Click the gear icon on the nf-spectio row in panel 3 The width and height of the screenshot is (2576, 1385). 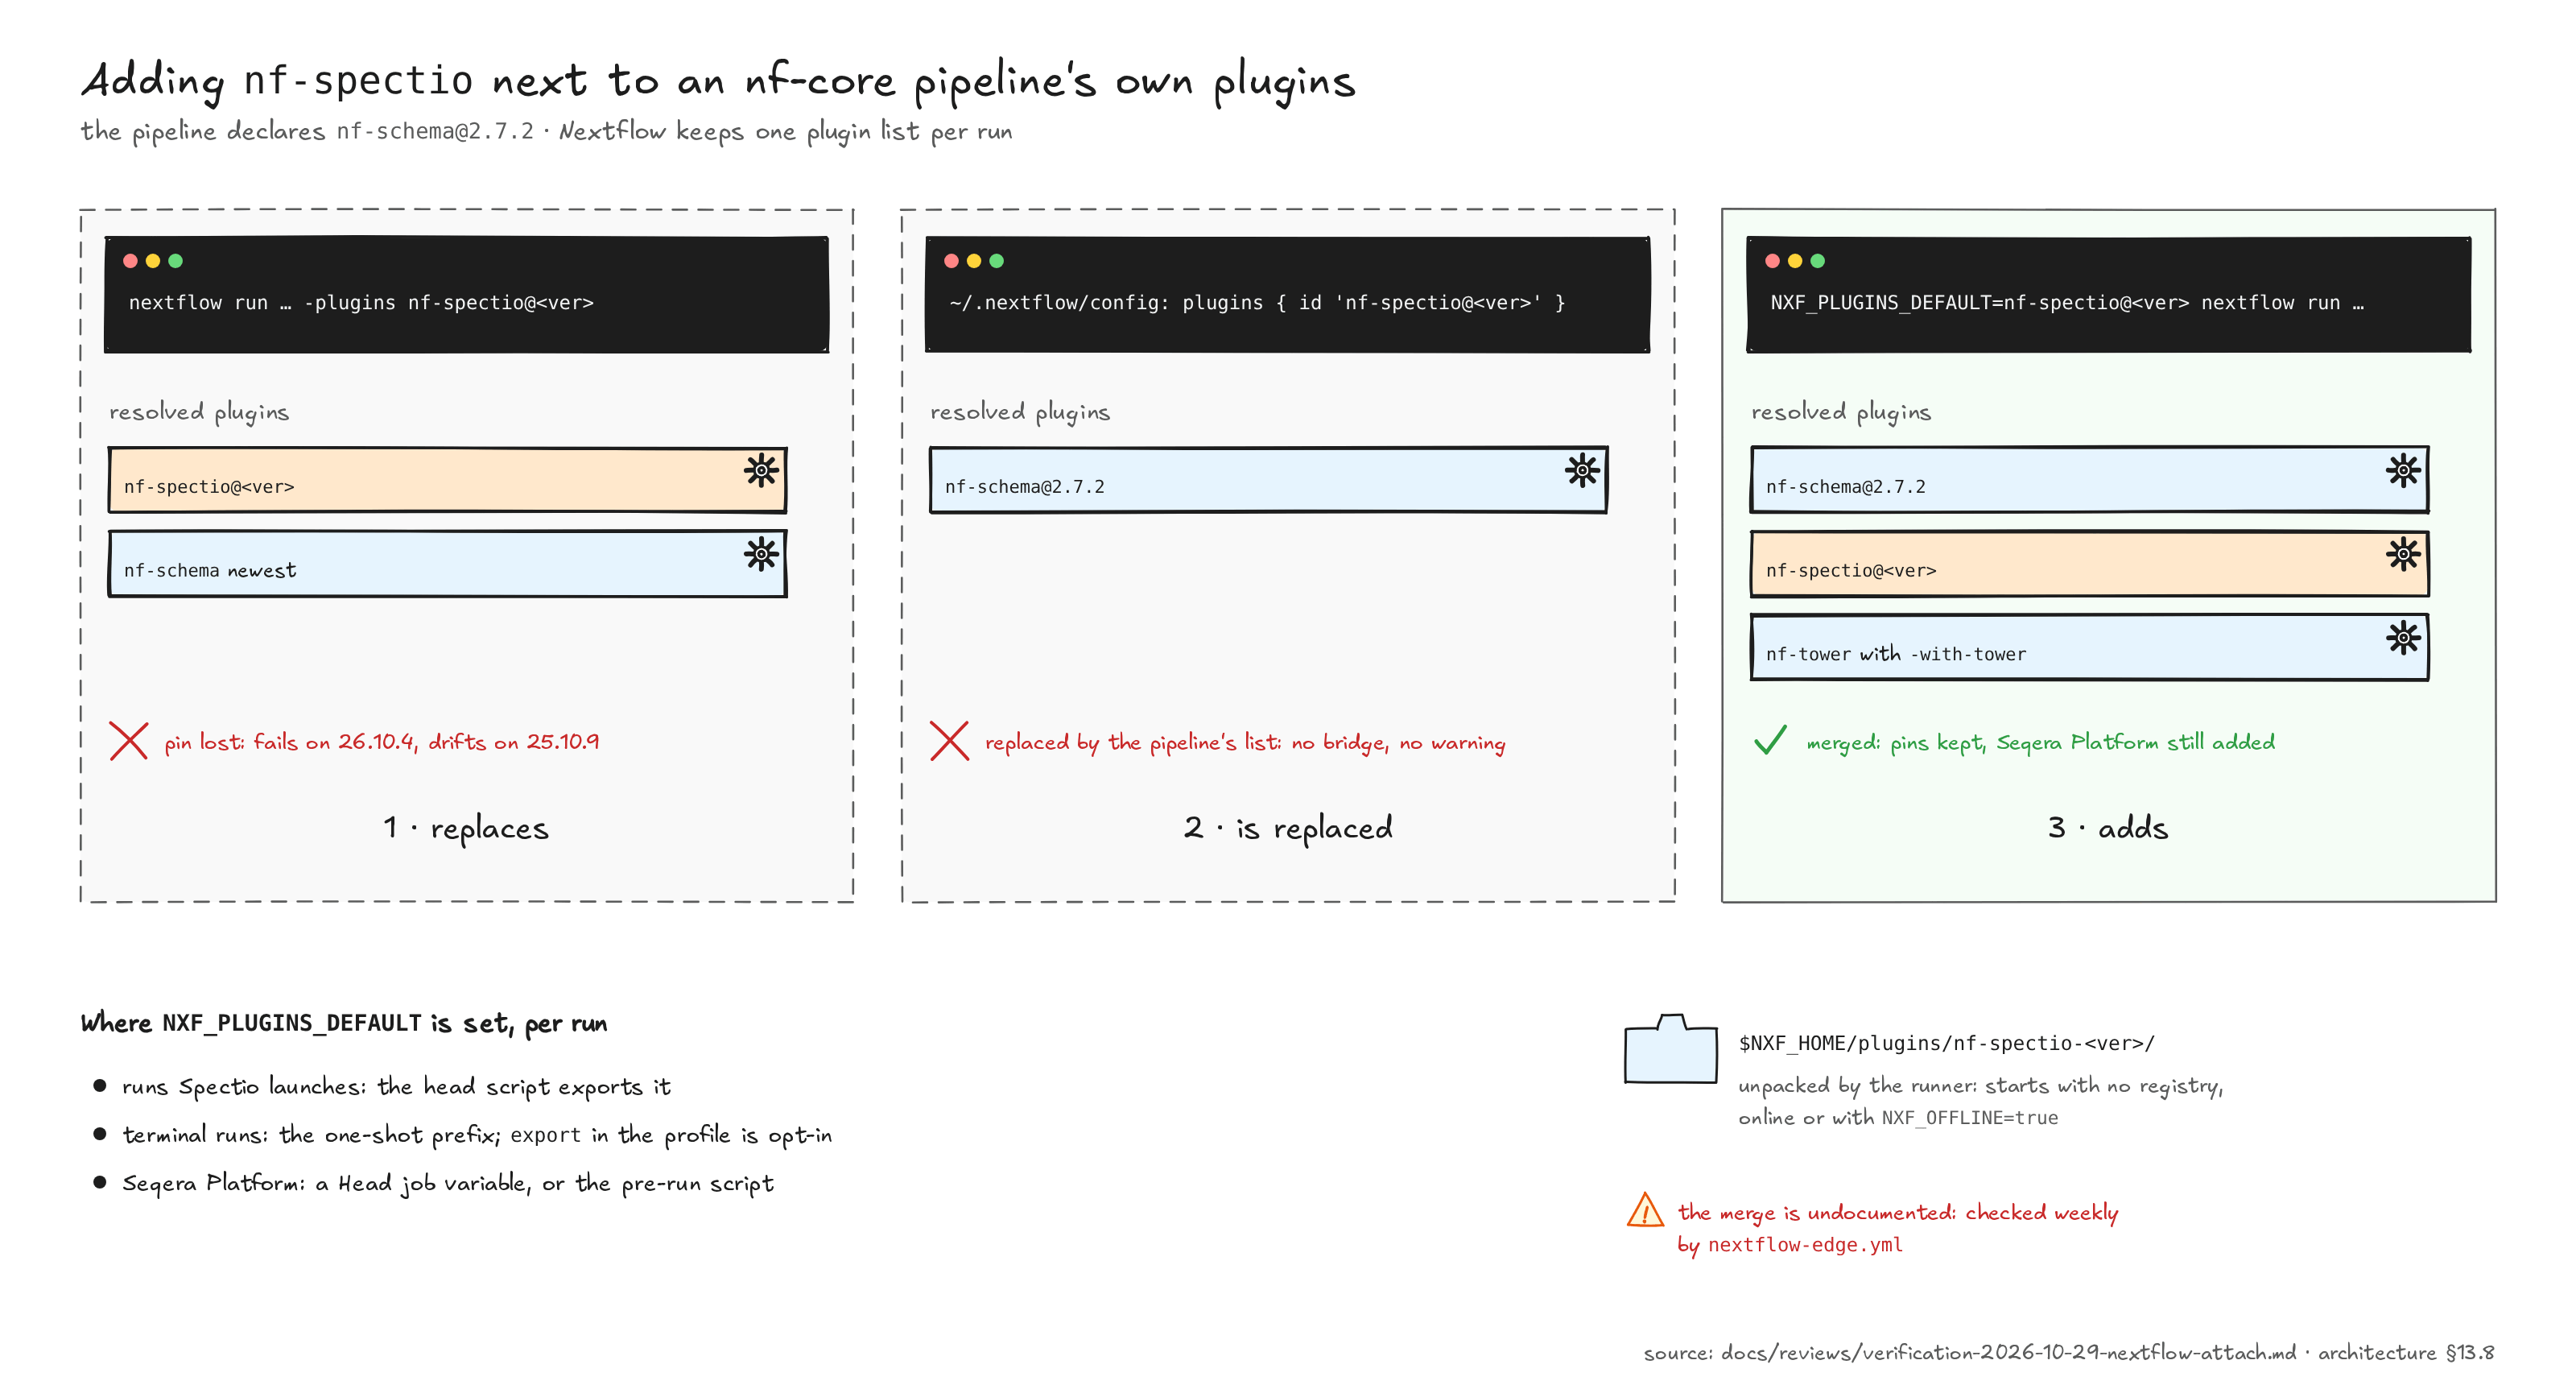click(x=2403, y=554)
